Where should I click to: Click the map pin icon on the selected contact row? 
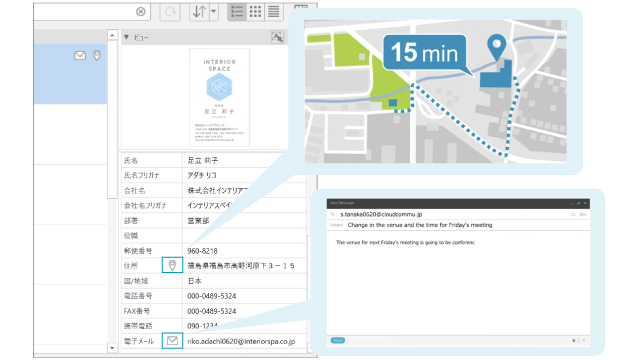(97, 56)
